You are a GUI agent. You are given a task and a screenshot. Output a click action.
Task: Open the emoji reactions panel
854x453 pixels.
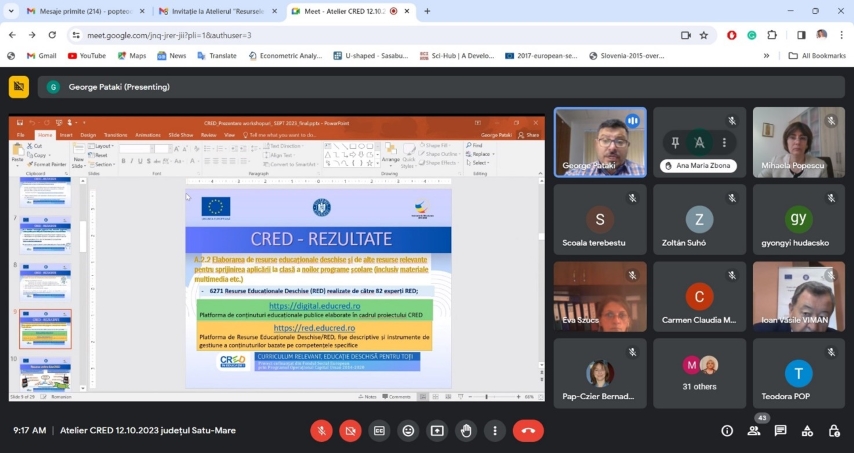(x=408, y=431)
